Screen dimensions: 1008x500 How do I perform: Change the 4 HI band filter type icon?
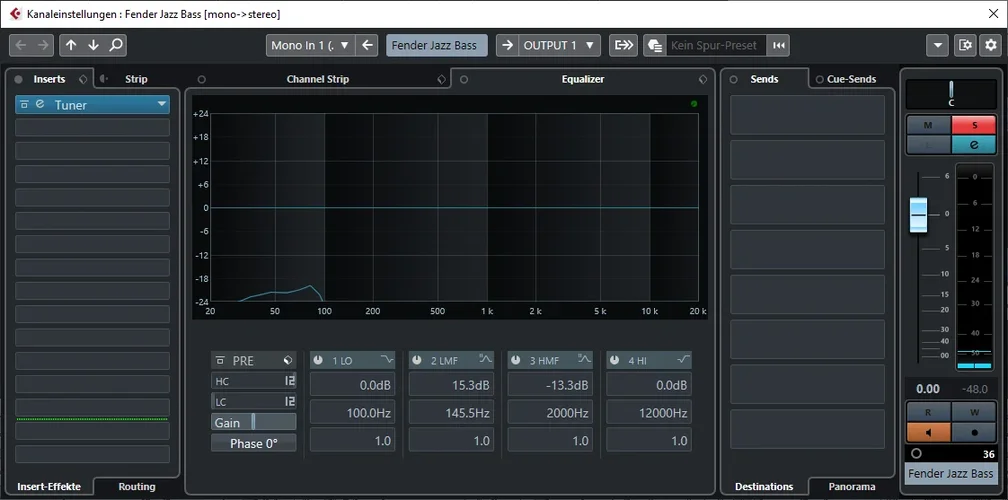683,360
